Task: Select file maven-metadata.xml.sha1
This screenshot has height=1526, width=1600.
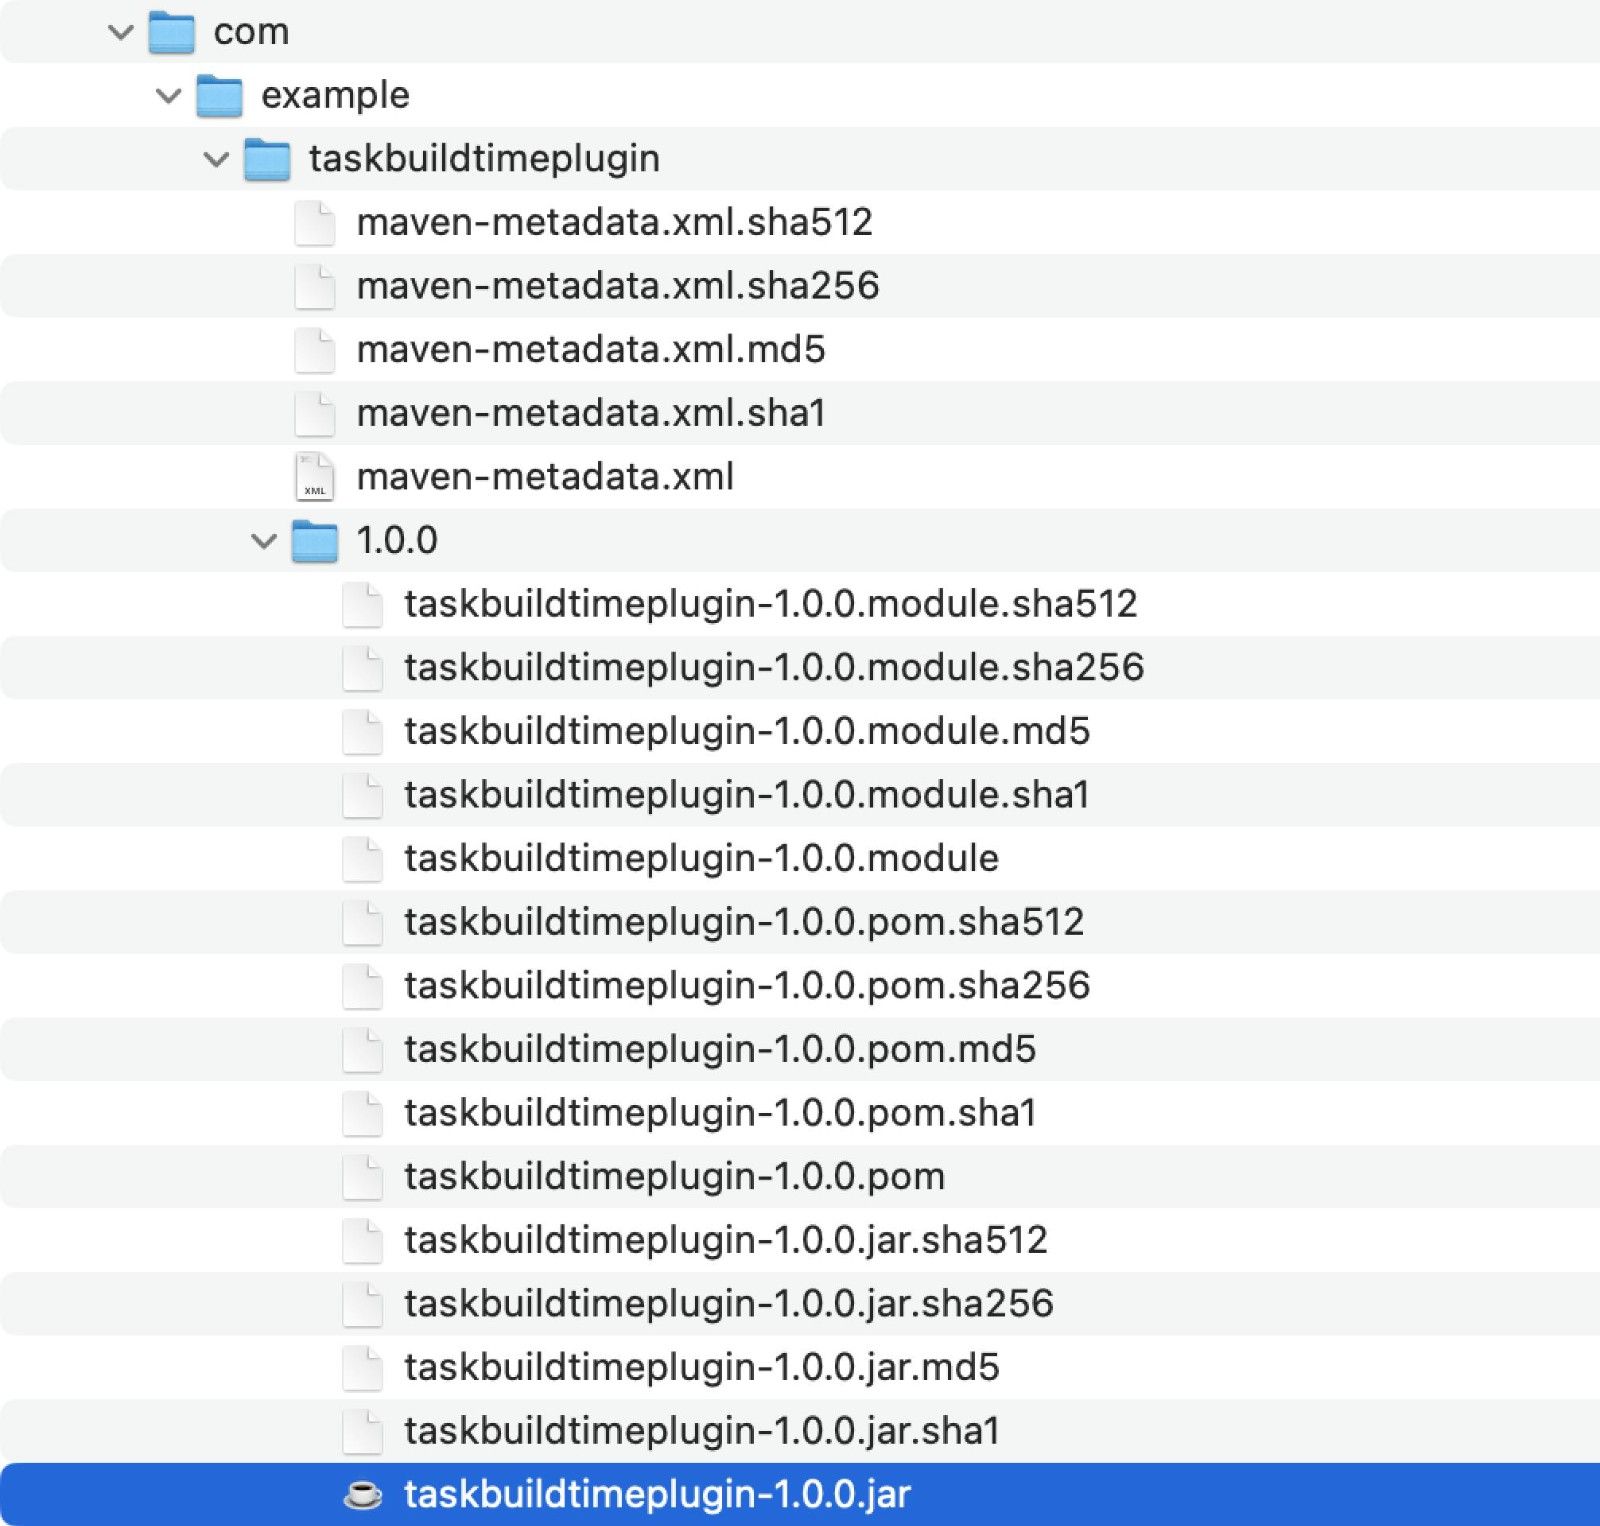Action: [591, 414]
